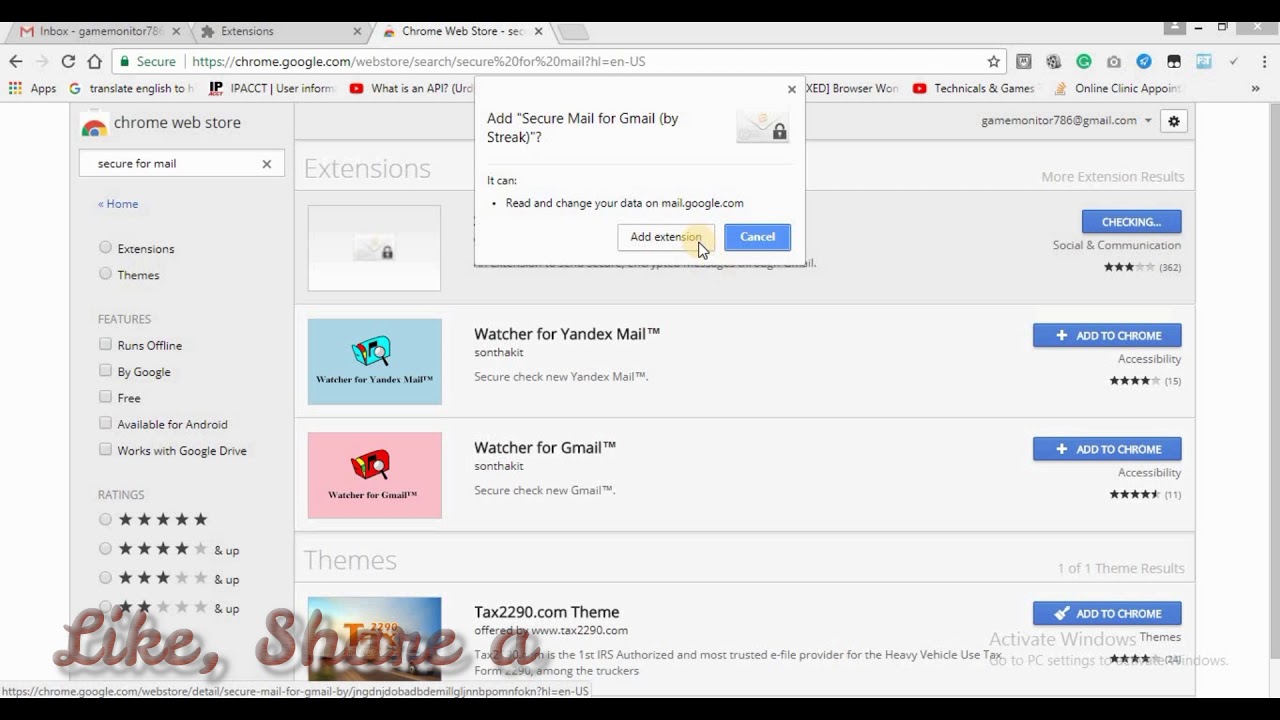The width and height of the screenshot is (1280, 720).
Task: Click the CHECKING... button
Action: (x=1131, y=221)
